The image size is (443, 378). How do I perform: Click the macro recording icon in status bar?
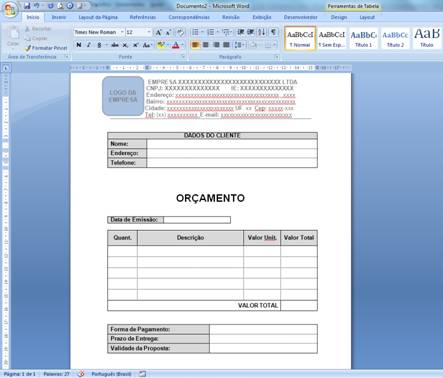point(142,374)
